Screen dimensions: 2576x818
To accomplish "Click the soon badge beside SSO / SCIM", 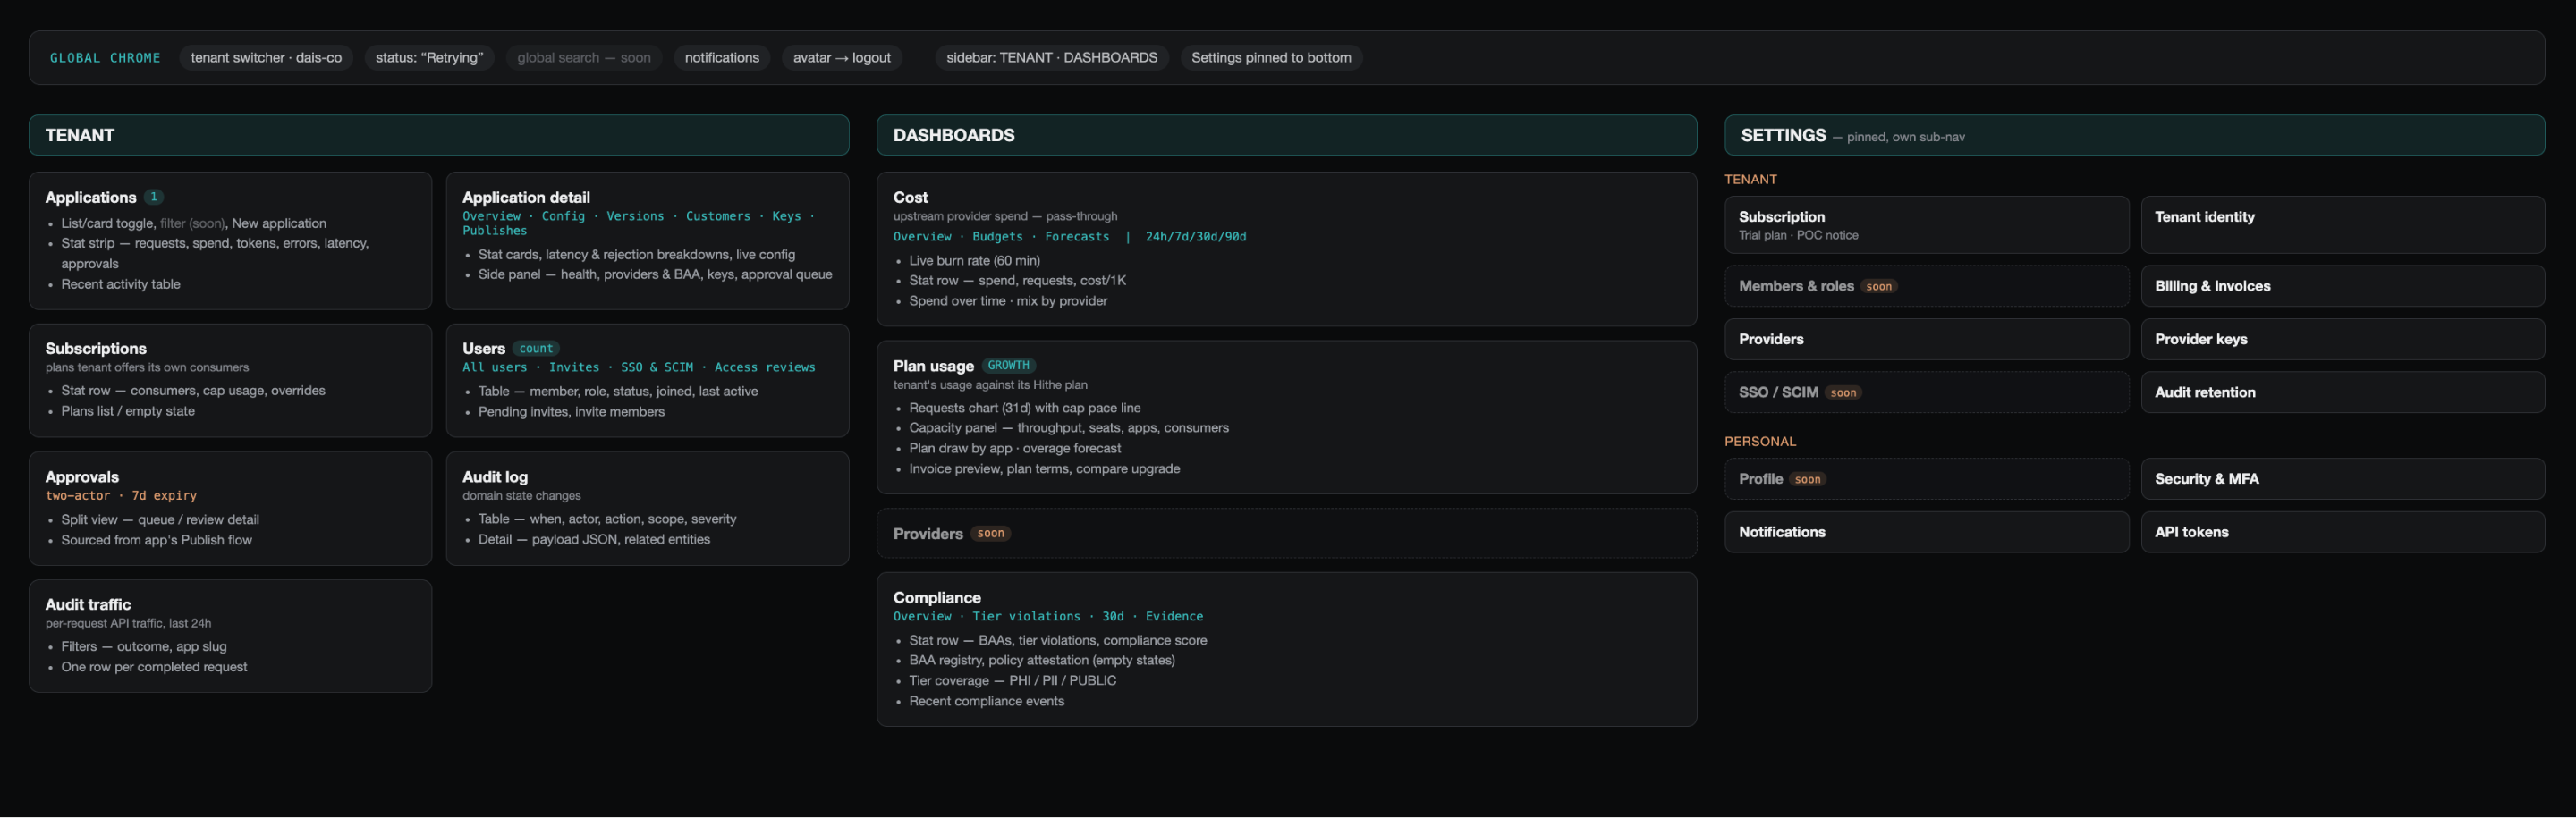I will [1843, 393].
